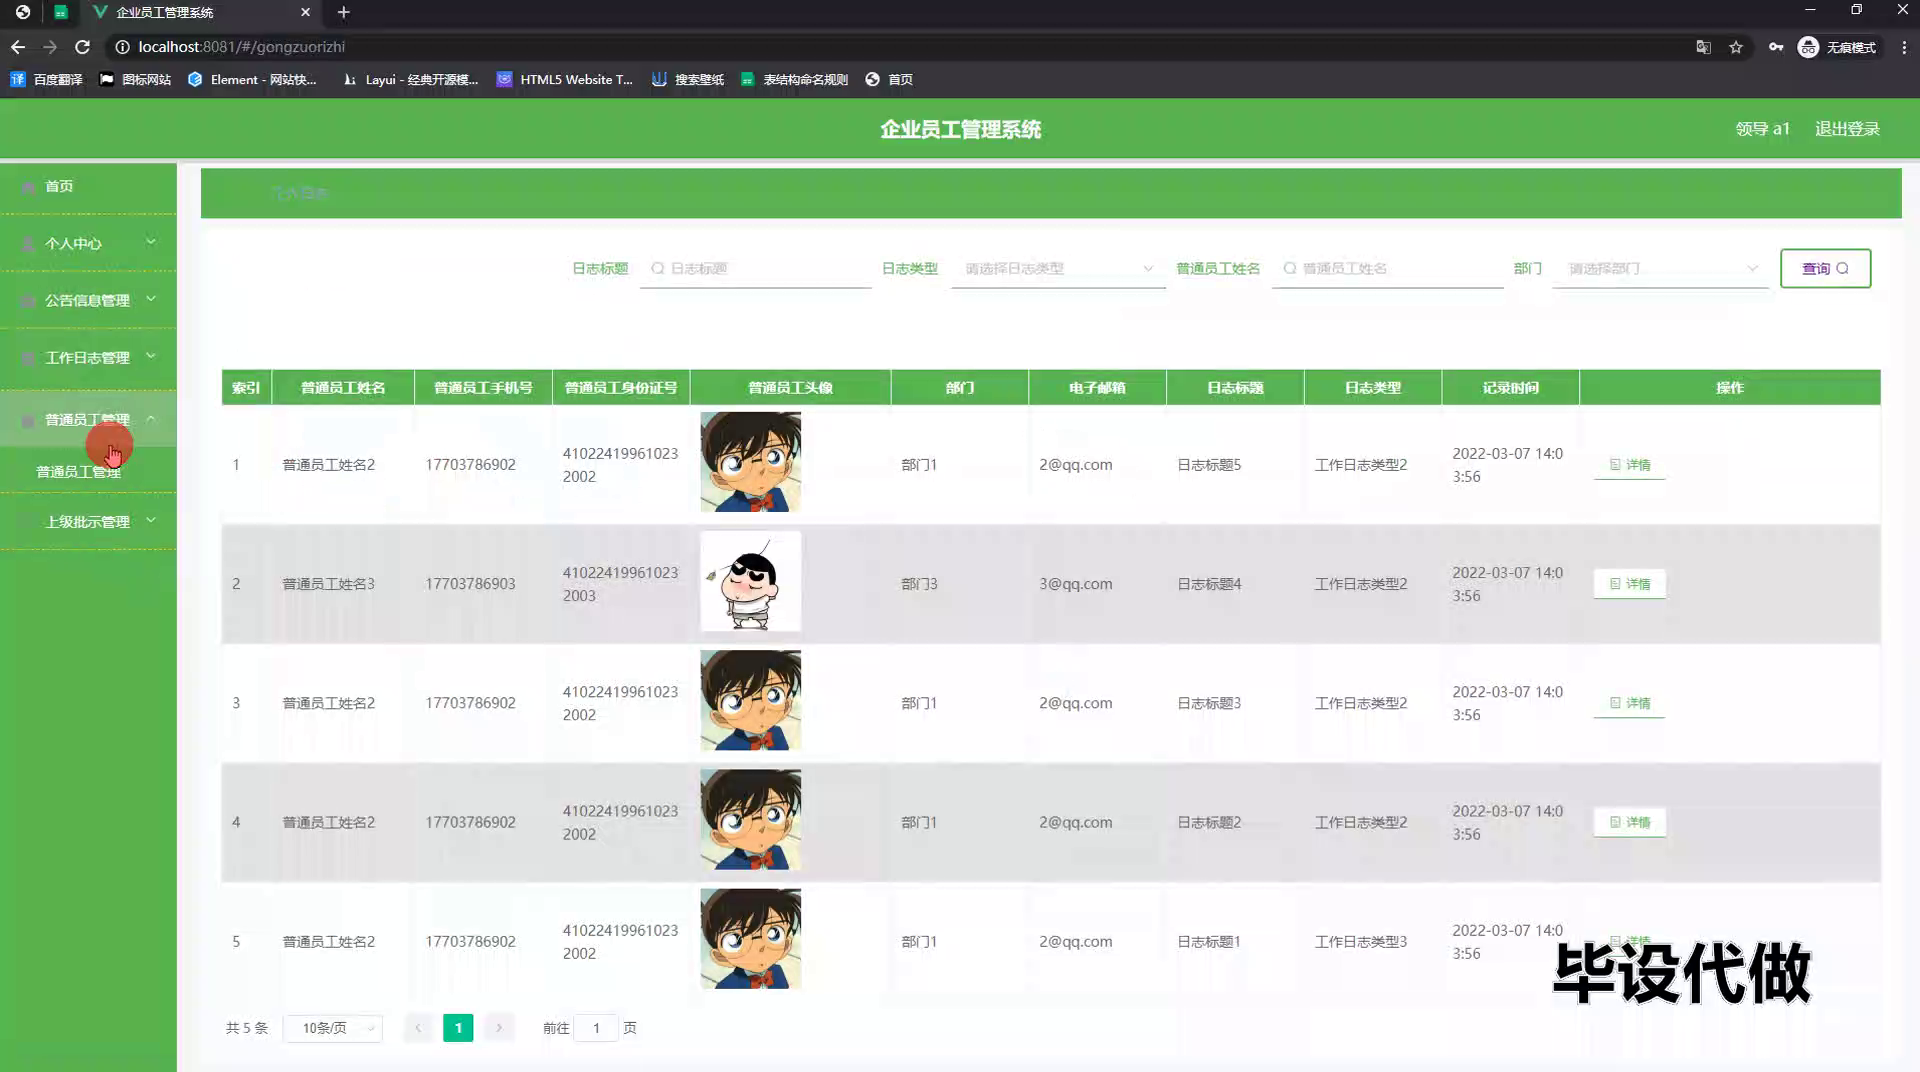Close the 企业员工管理系统 browser tab
This screenshot has width=1920, height=1072.
tap(305, 12)
